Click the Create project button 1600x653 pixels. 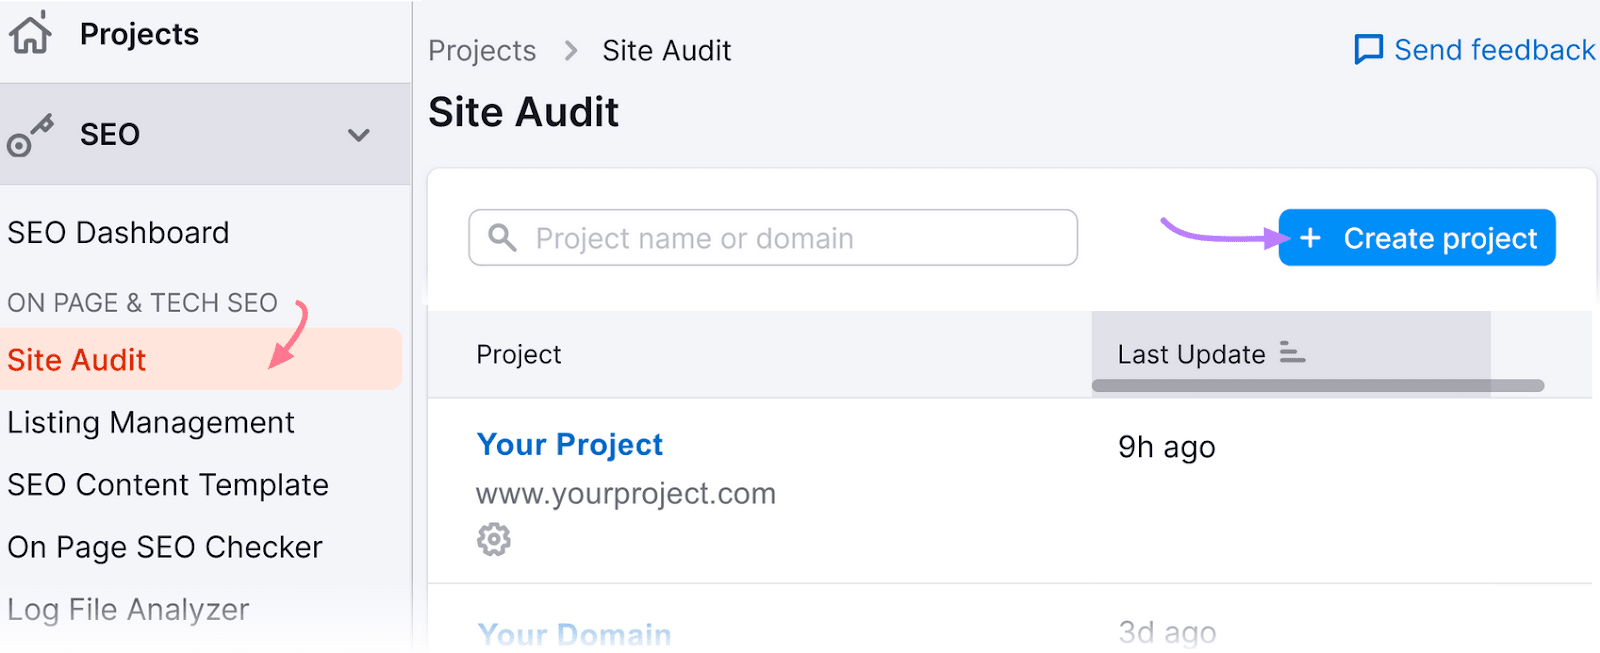pyautogui.click(x=1416, y=238)
